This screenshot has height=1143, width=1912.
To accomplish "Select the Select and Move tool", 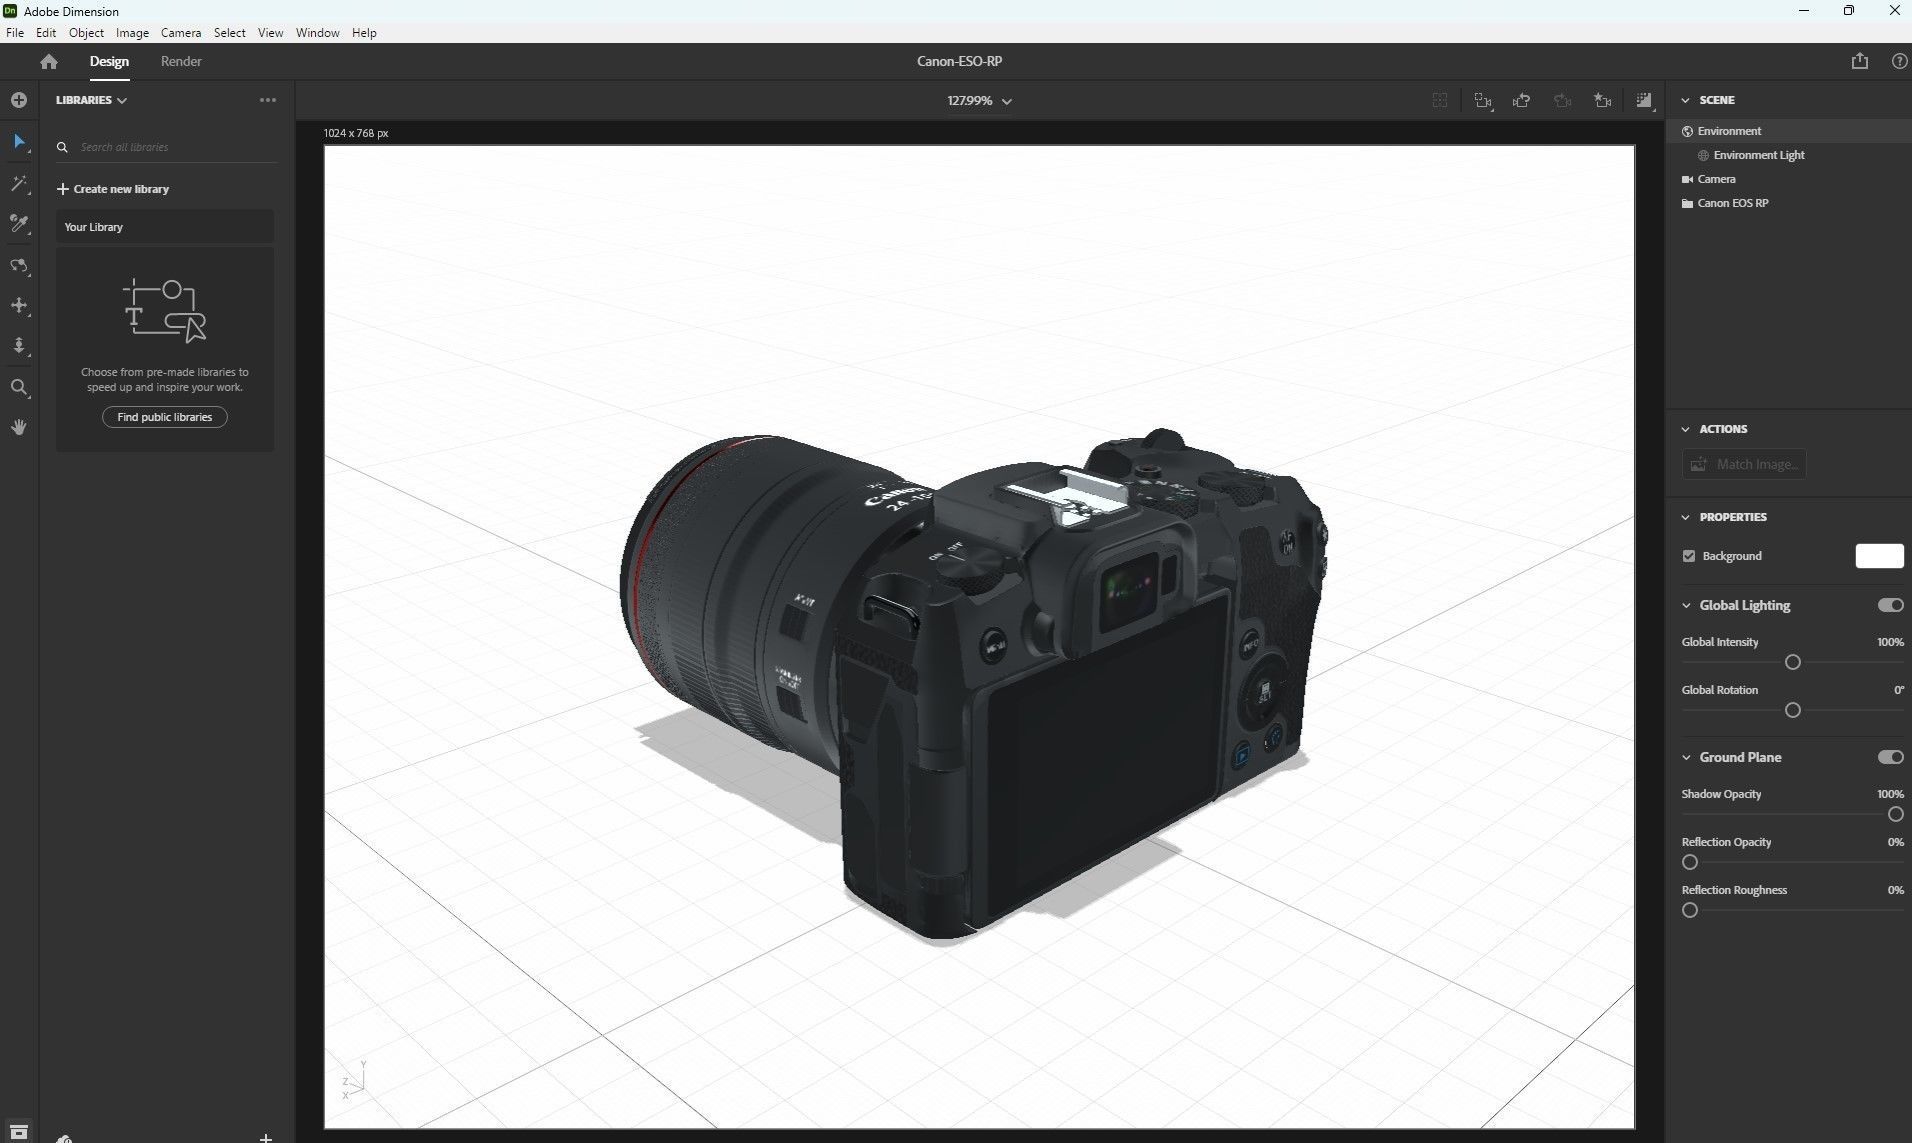I will tap(19, 142).
